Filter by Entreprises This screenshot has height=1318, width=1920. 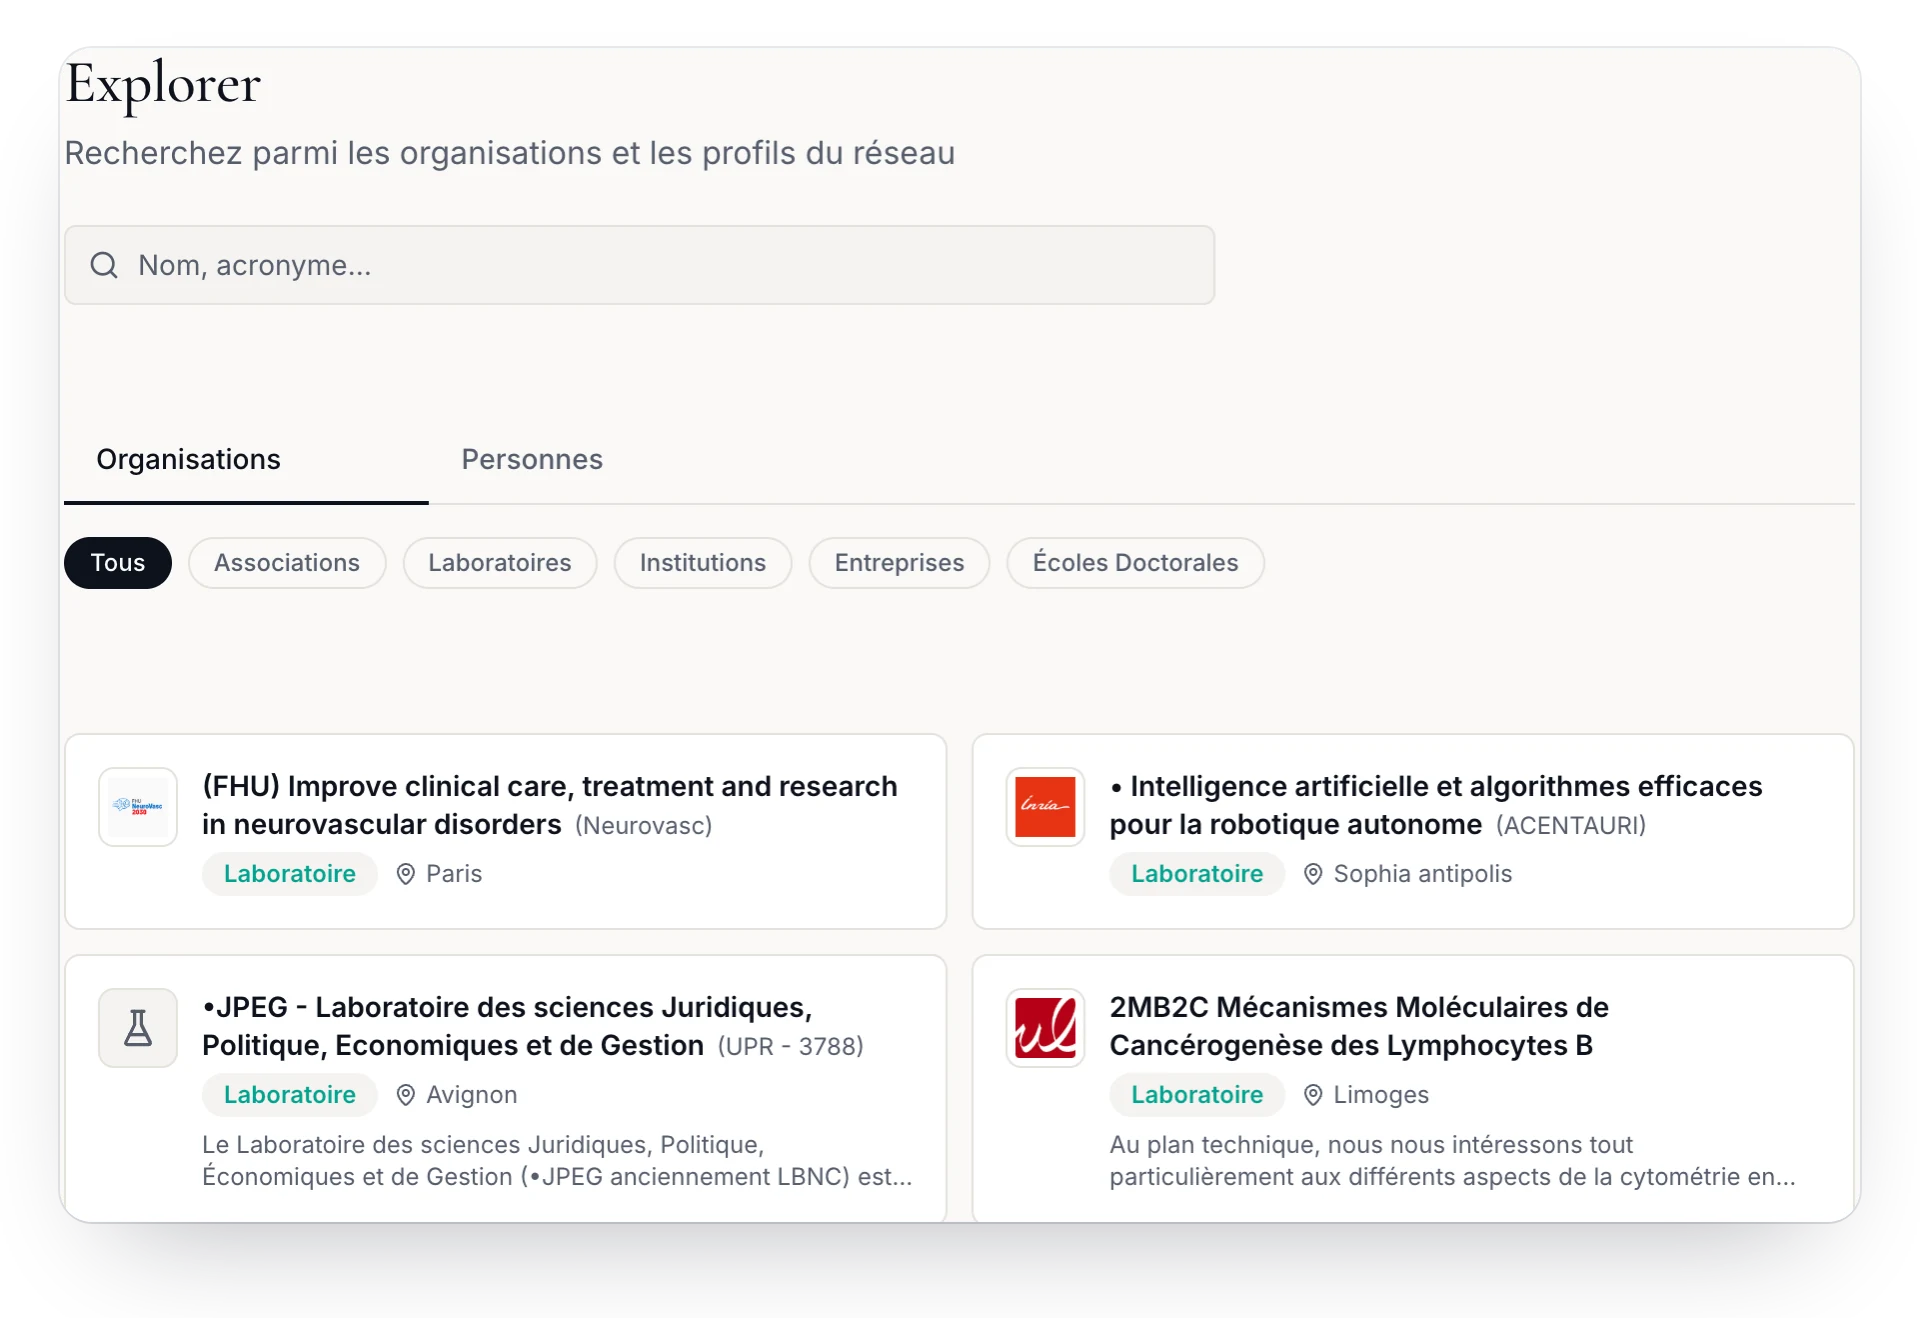[x=900, y=563]
